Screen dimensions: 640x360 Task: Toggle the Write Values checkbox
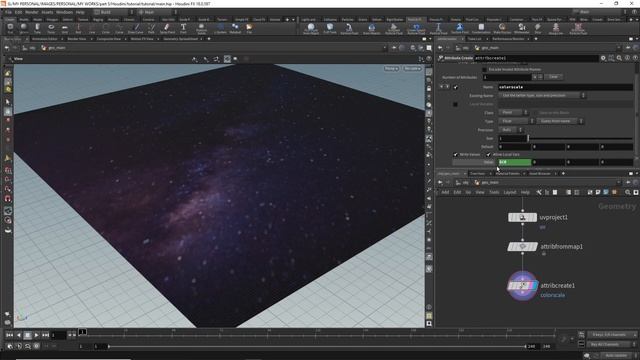(456, 155)
